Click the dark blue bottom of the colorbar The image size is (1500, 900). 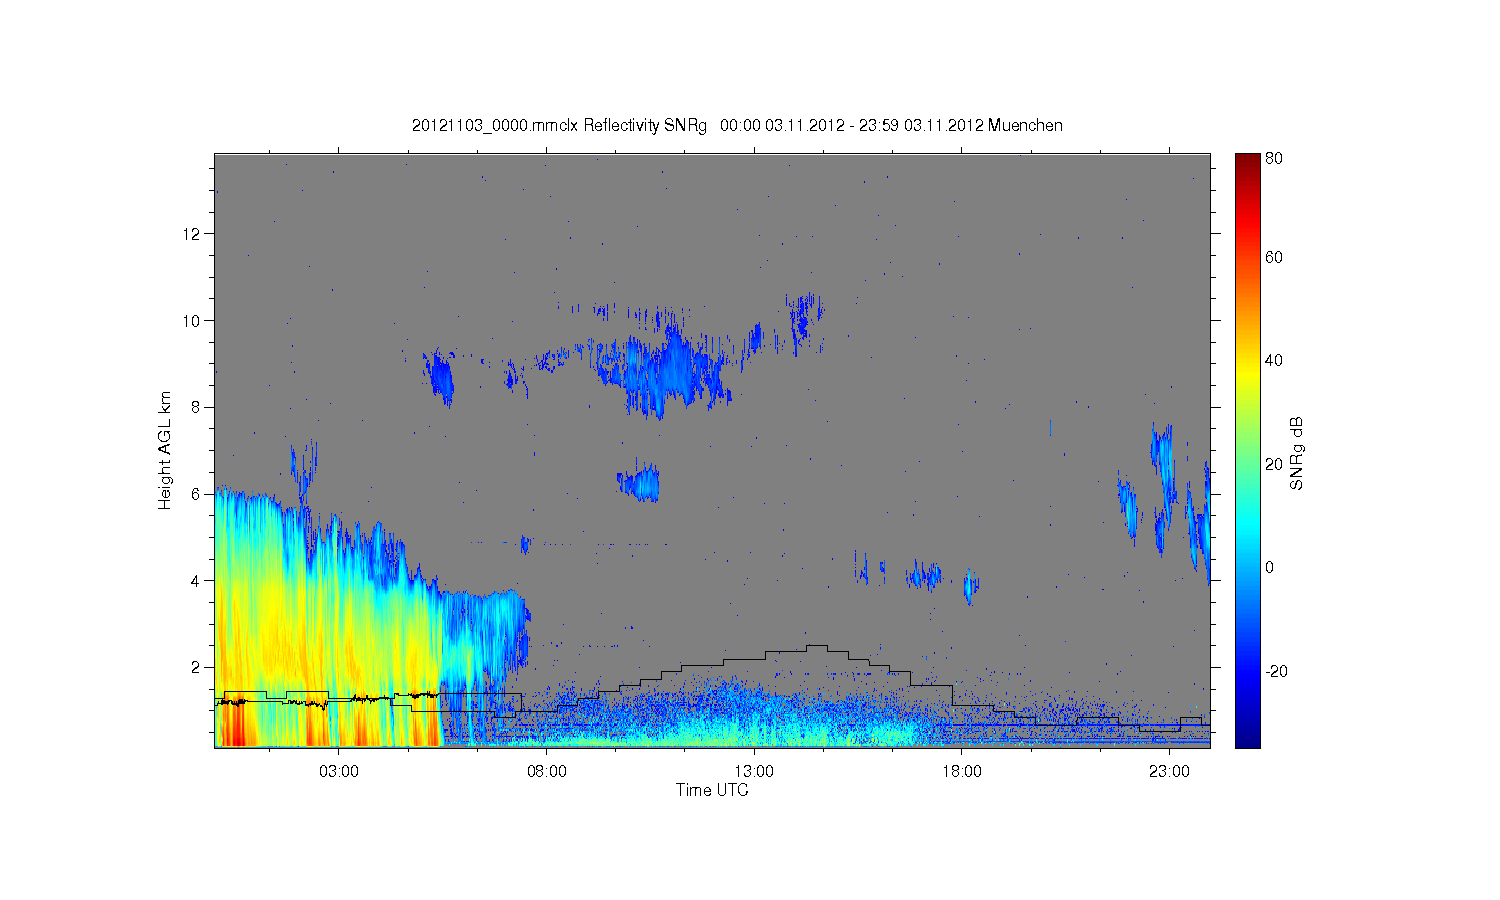(1247, 738)
